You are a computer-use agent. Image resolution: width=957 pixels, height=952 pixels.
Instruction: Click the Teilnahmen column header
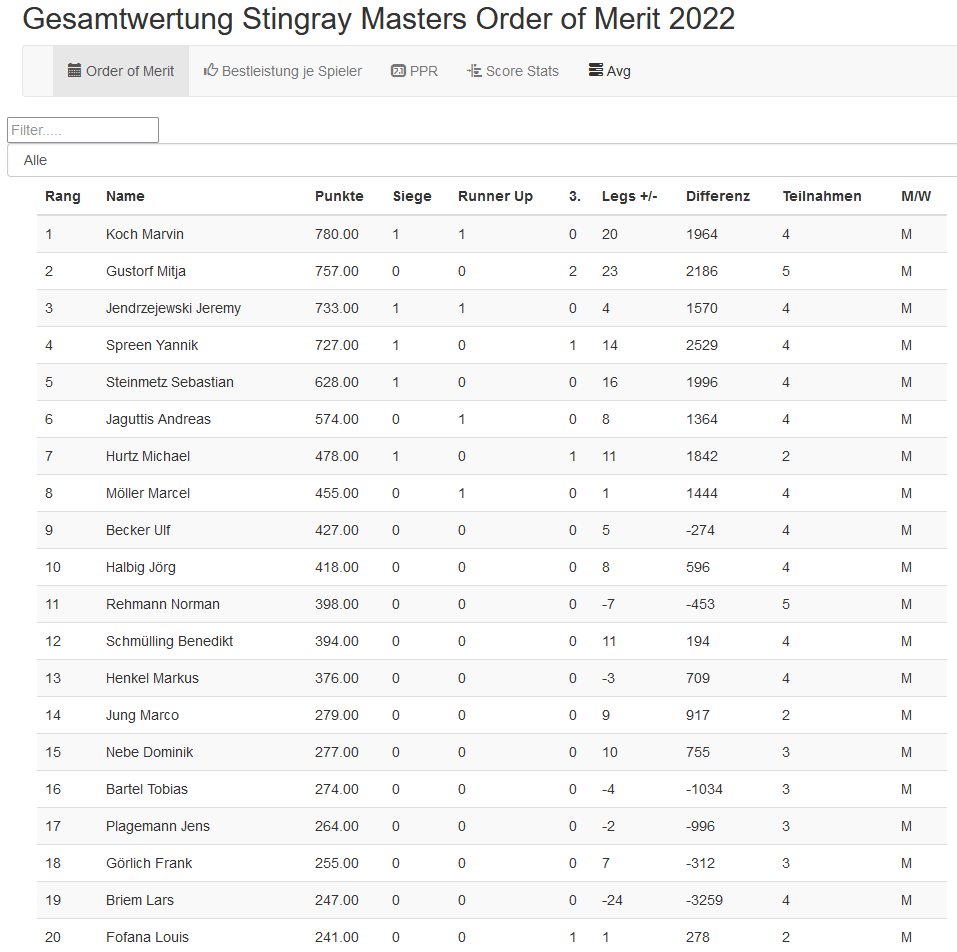click(821, 196)
